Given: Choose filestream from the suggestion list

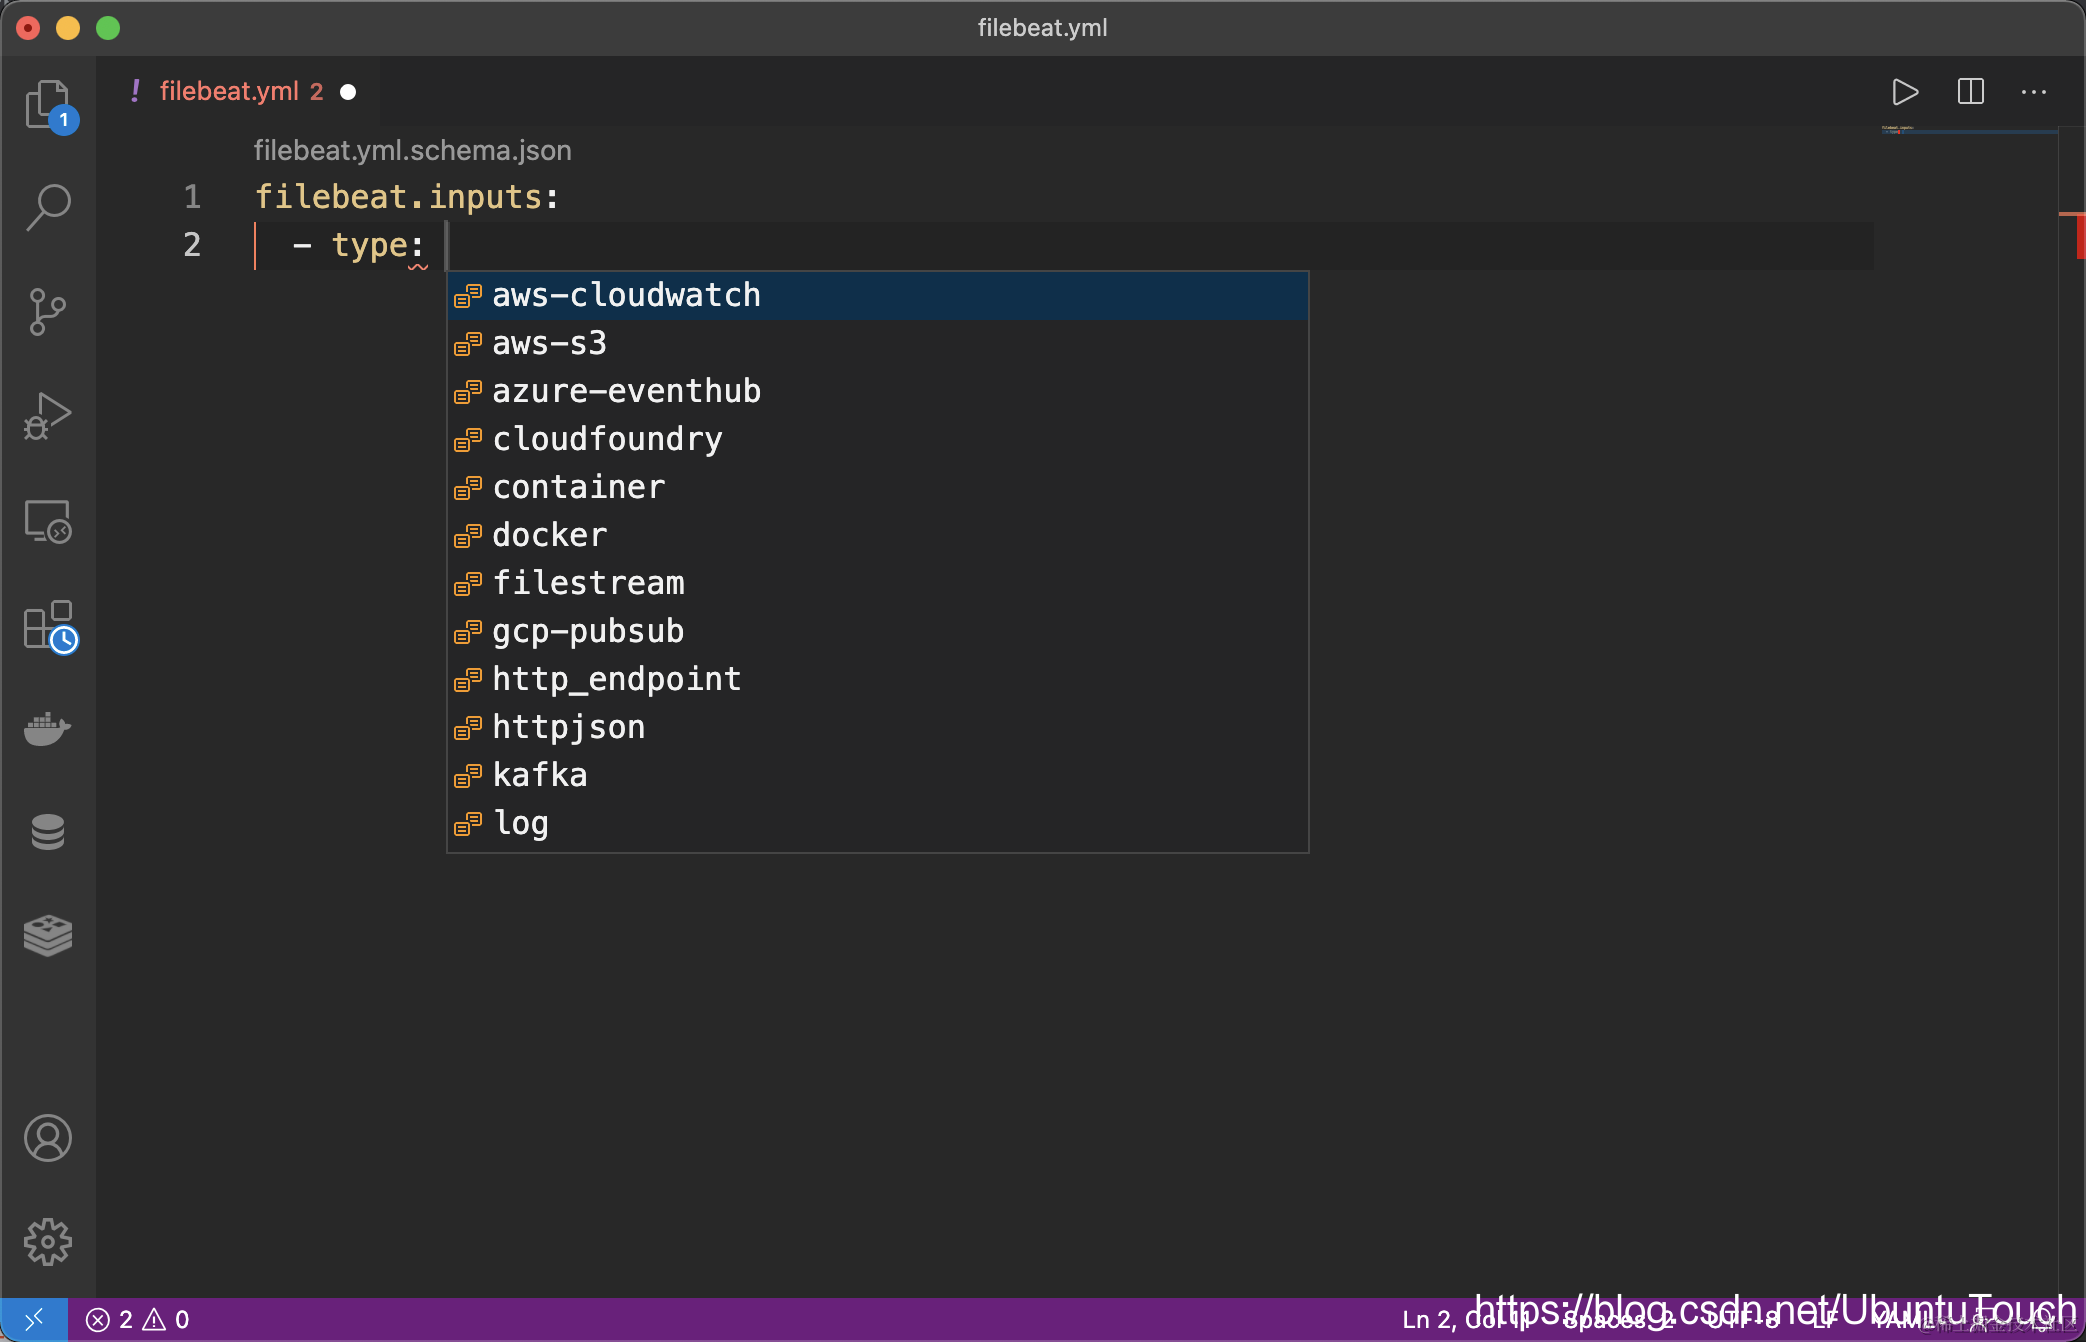Looking at the screenshot, I should click(x=588, y=584).
